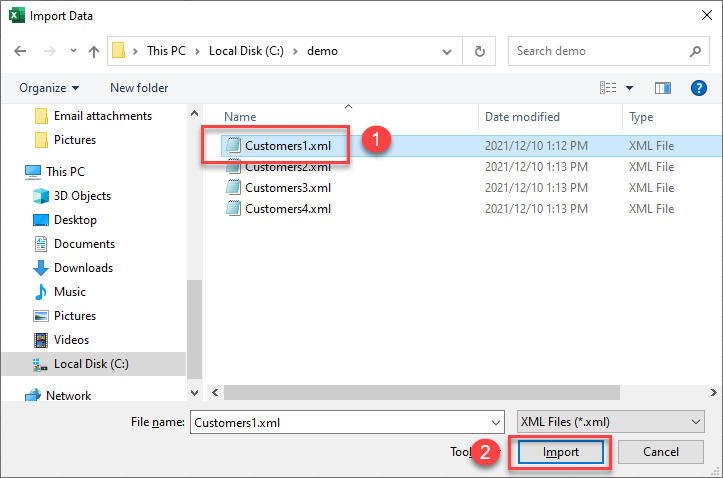Refresh the demo folder listing
Screen dimensions: 723x478
pyautogui.click(x=480, y=51)
